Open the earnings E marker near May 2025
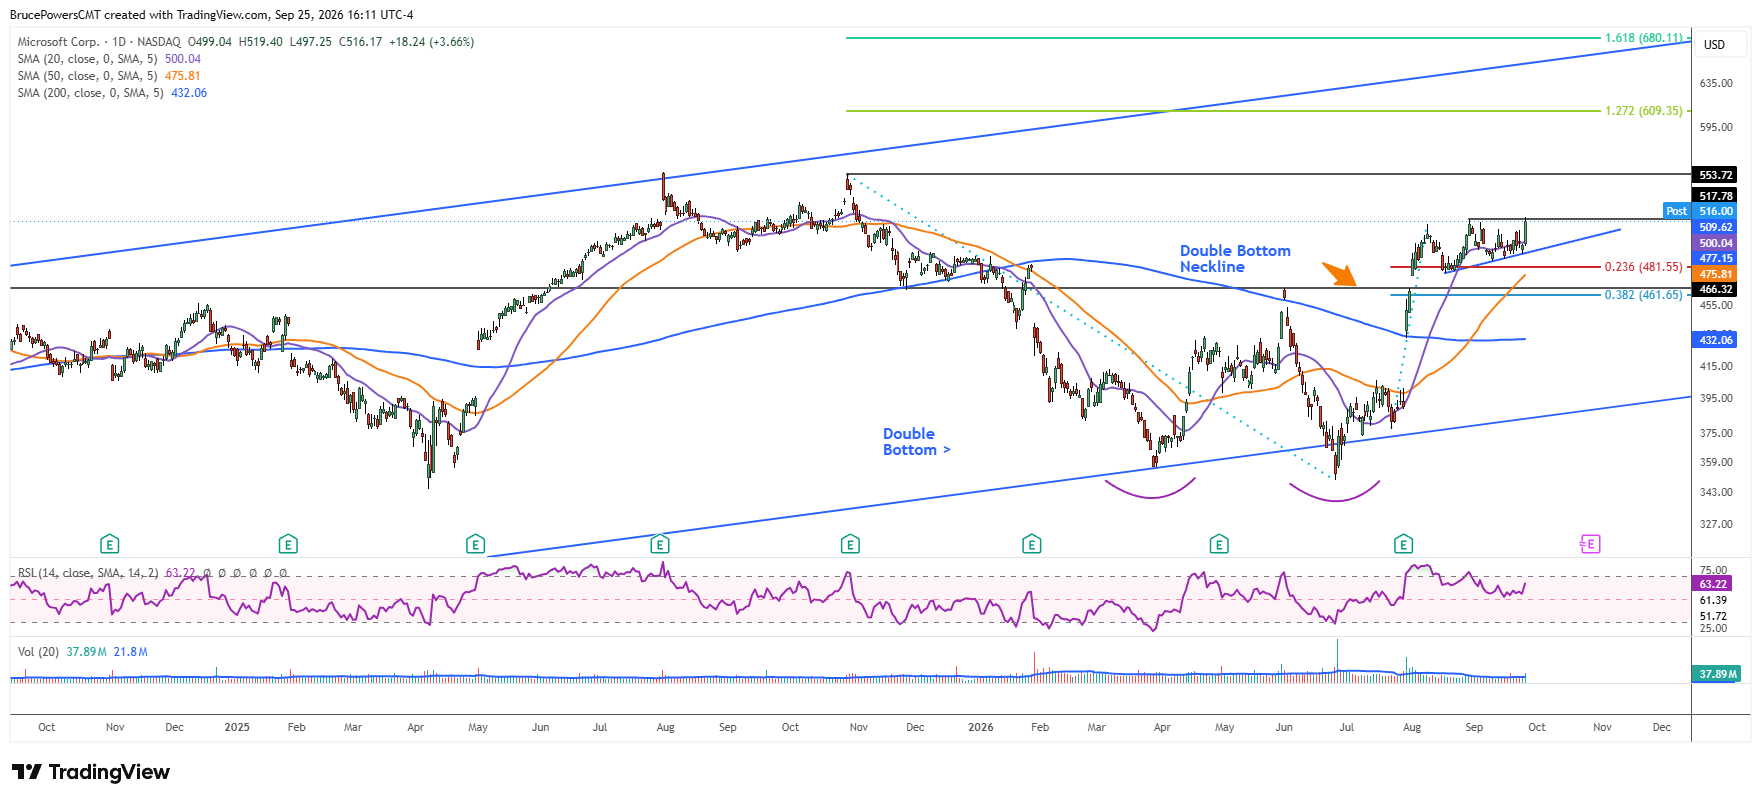1761x802 pixels. tap(476, 544)
